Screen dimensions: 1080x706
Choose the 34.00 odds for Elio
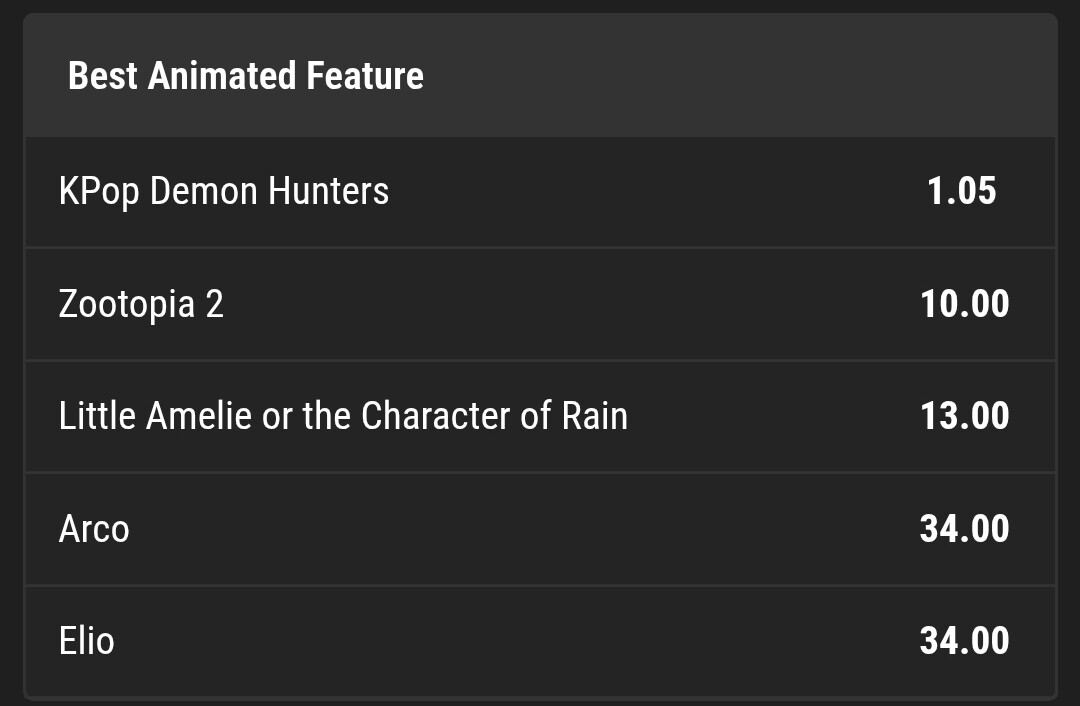click(964, 641)
